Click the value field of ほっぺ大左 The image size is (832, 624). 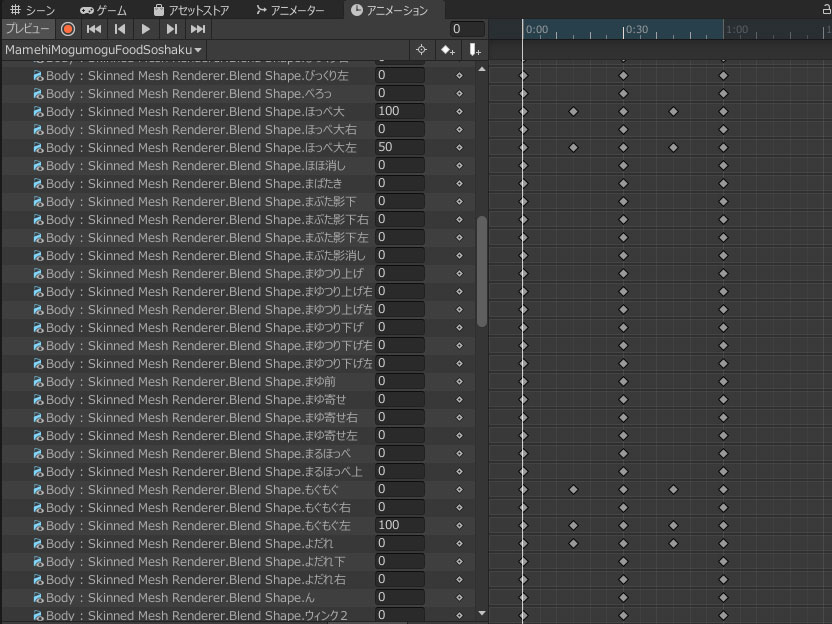[x=400, y=147]
